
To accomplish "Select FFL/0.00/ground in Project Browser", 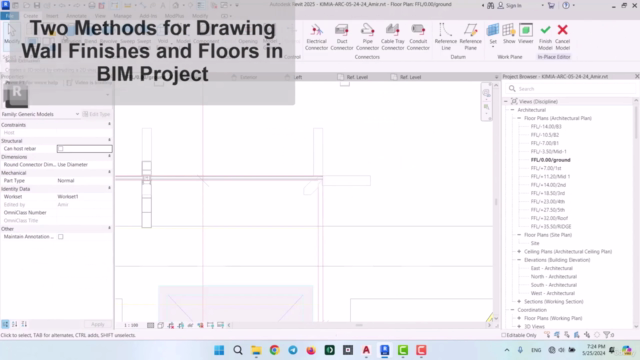I will tap(550, 160).
